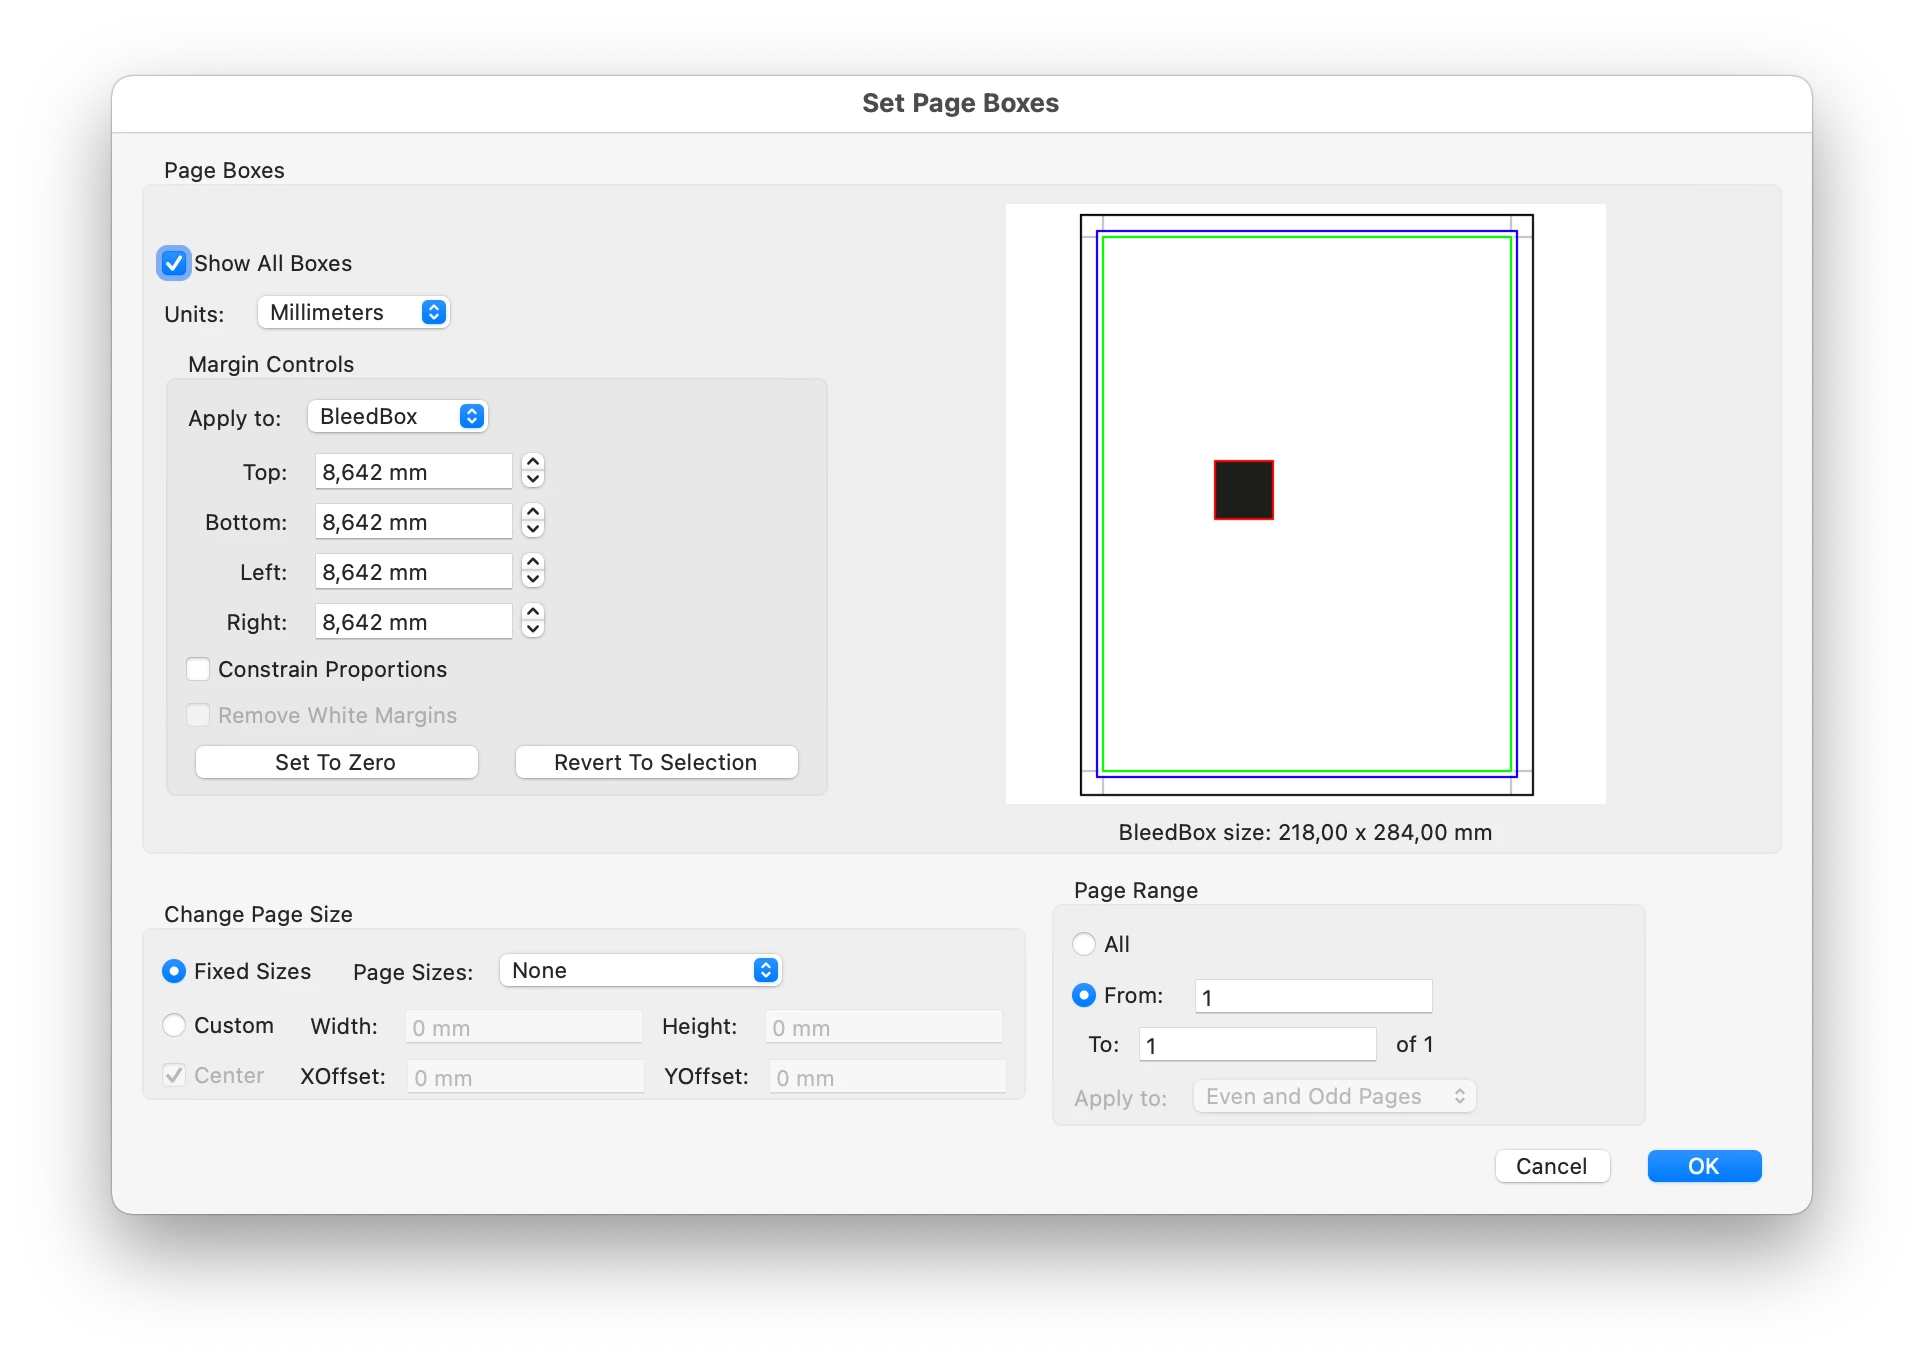Click the Bottom margin increment arrow
Viewport: 1924px width, 1362px height.
533,512
